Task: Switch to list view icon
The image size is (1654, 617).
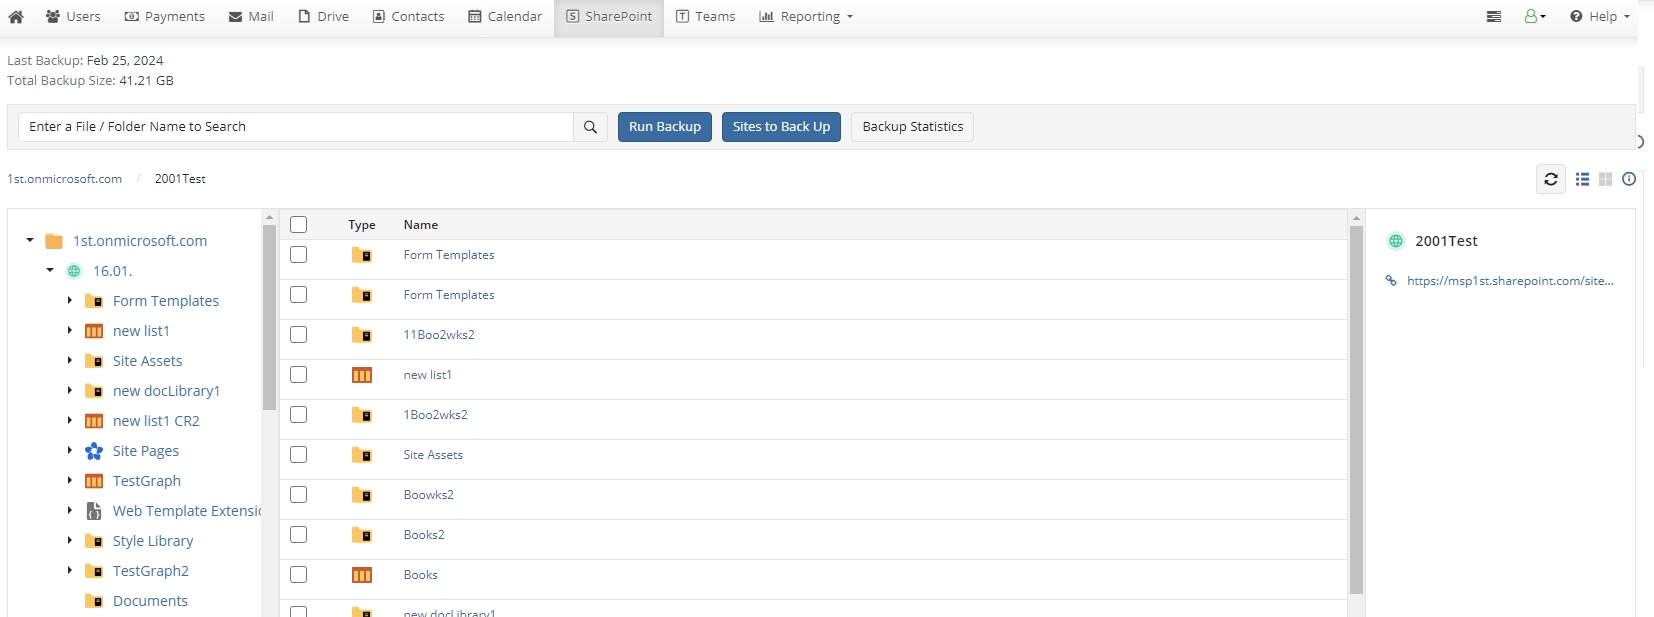Action: tap(1582, 179)
